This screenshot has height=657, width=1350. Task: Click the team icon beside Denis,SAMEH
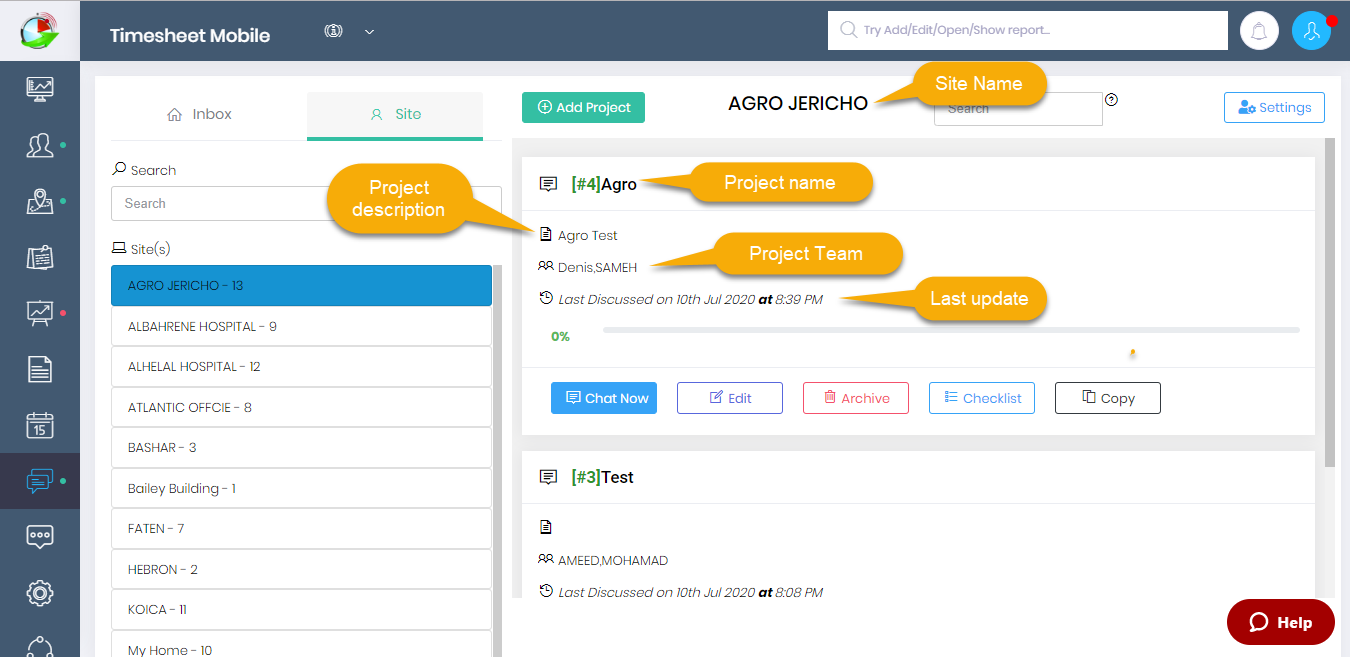545,266
